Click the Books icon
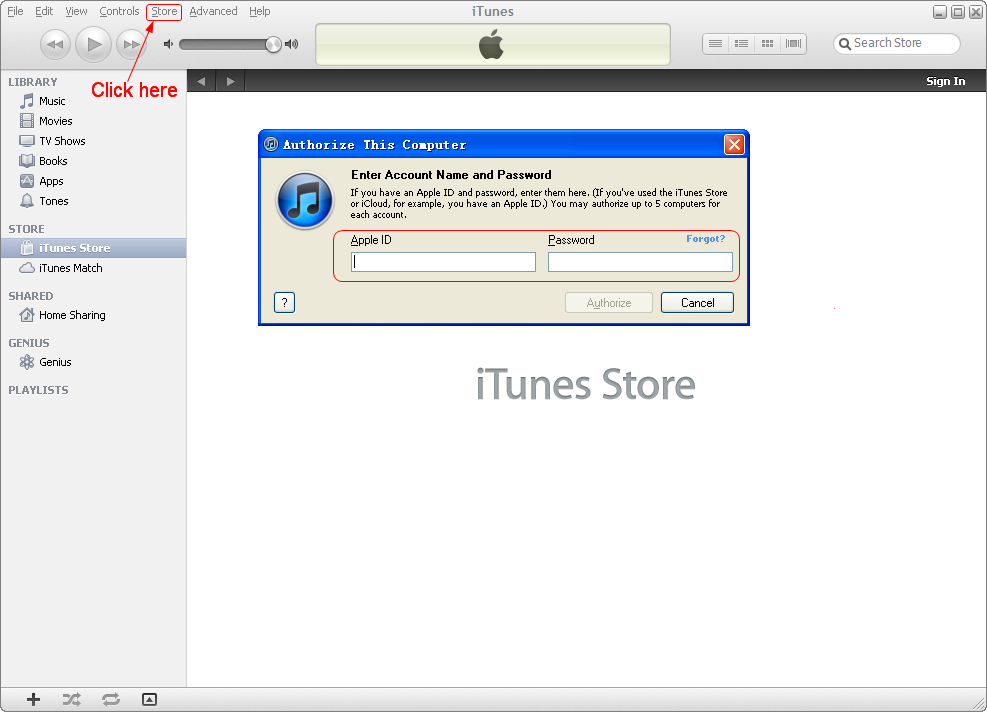The width and height of the screenshot is (987, 712). (x=27, y=161)
